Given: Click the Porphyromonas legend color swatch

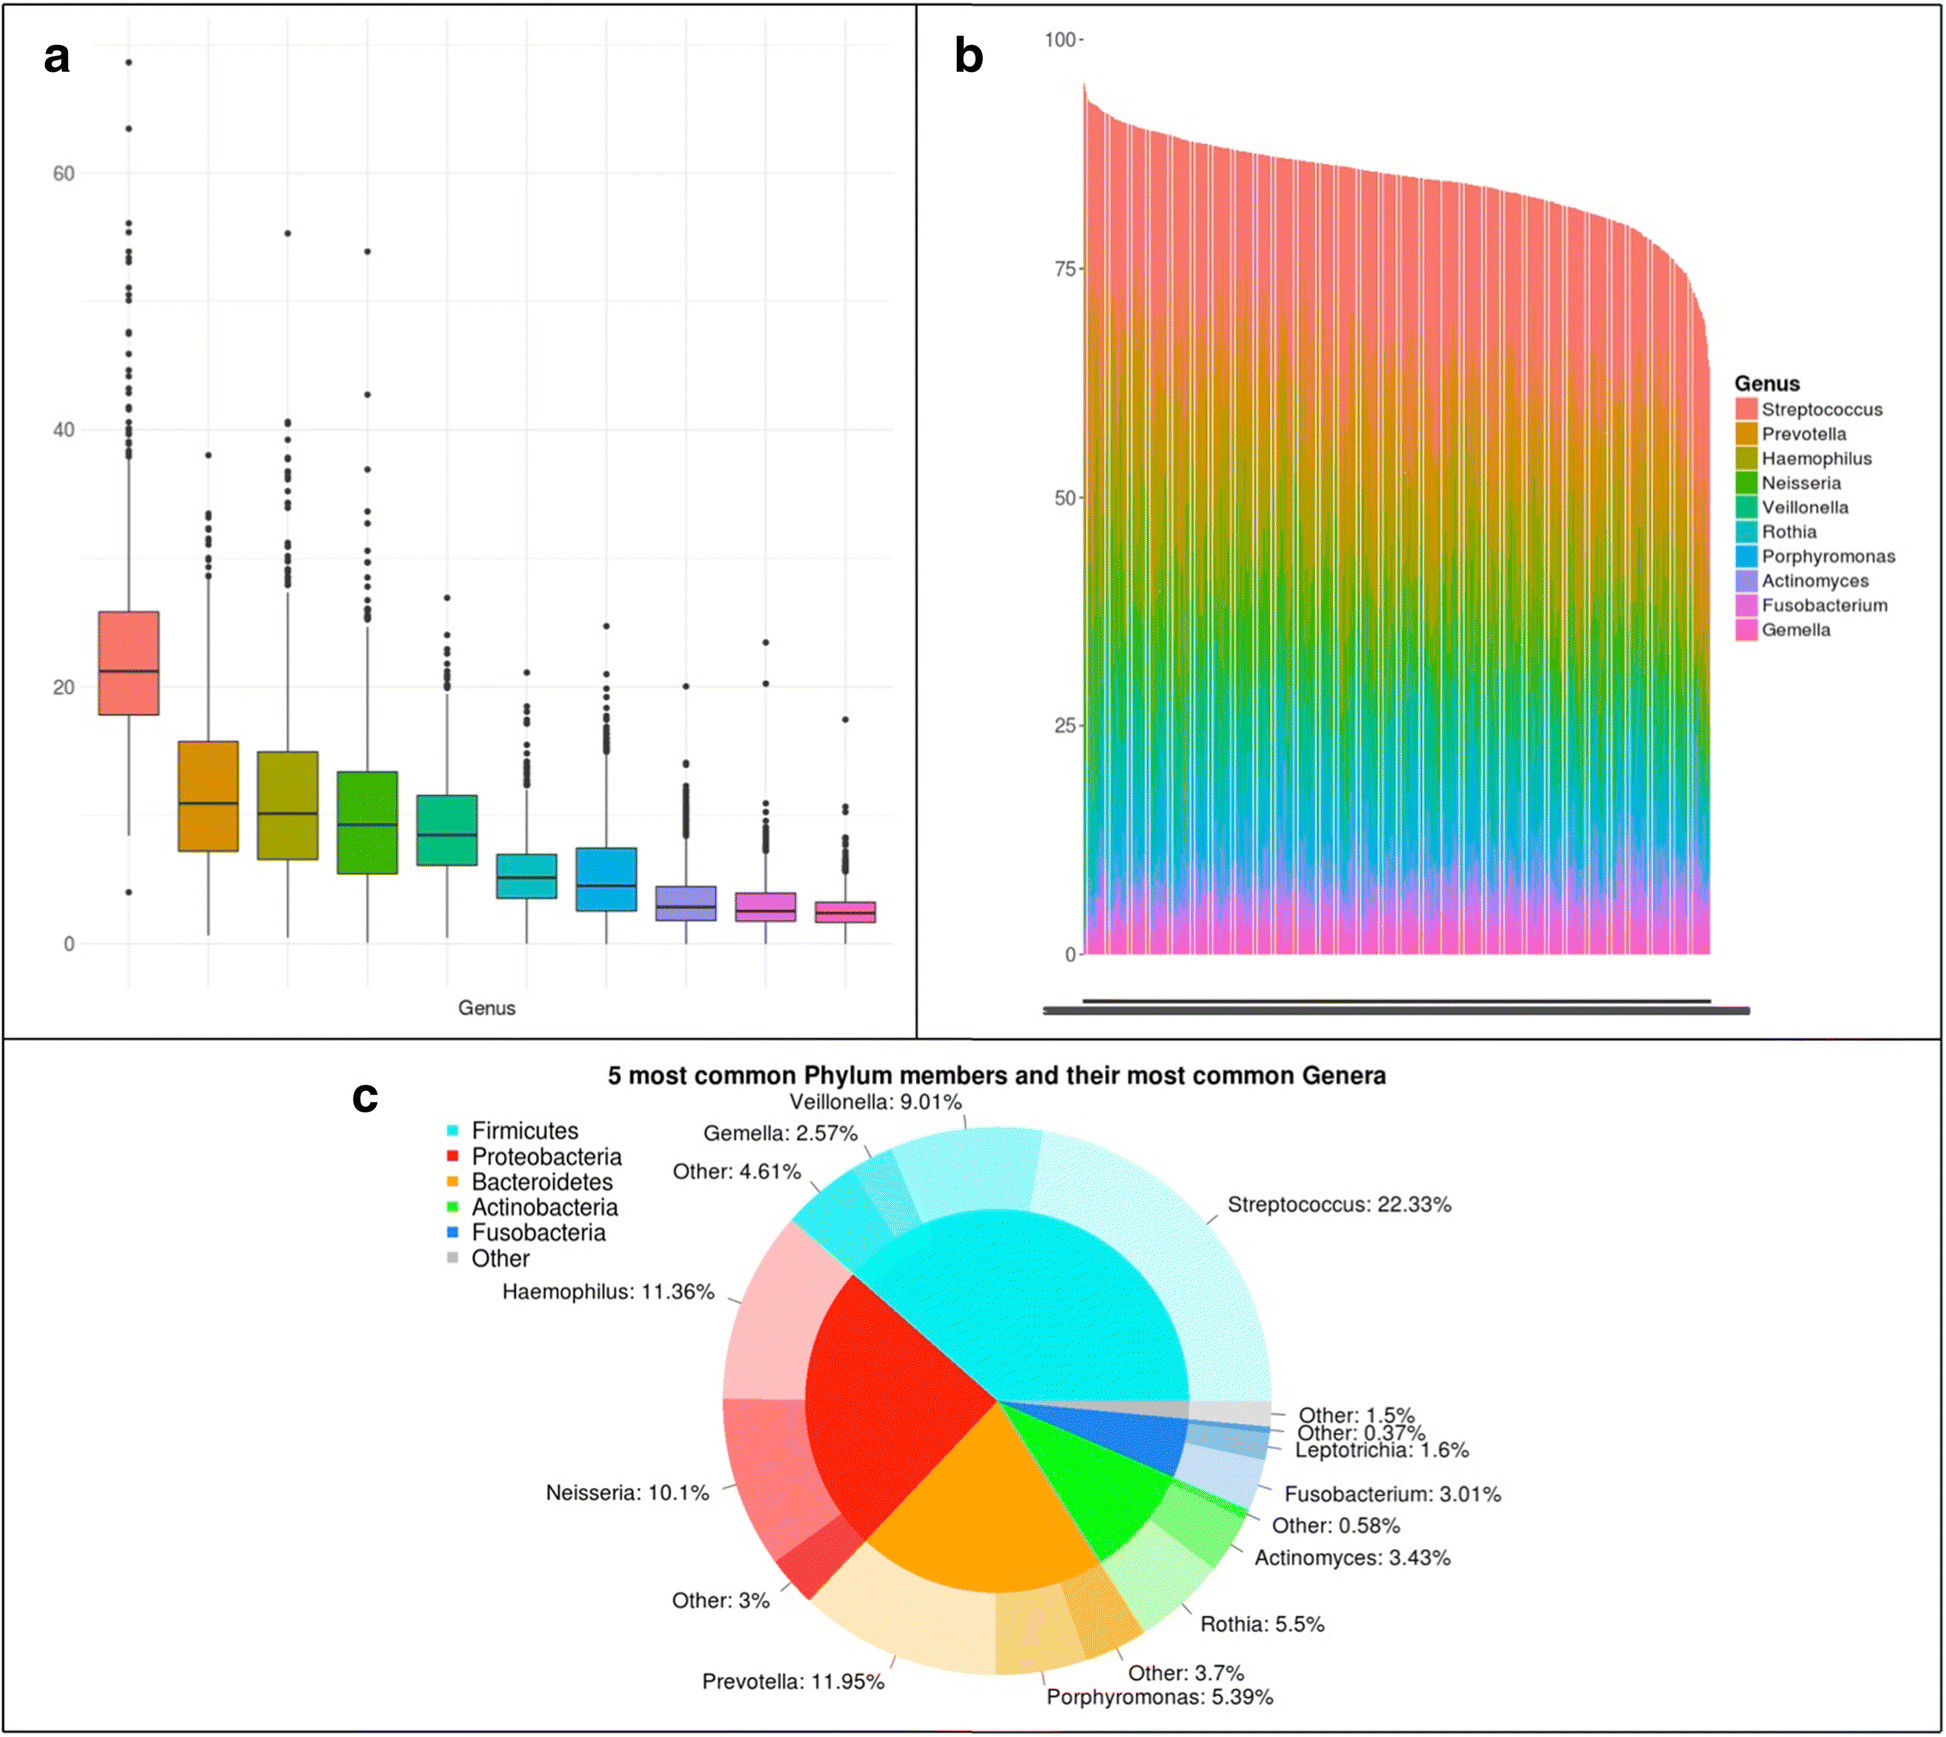Looking at the screenshot, I should pyautogui.click(x=1746, y=556).
